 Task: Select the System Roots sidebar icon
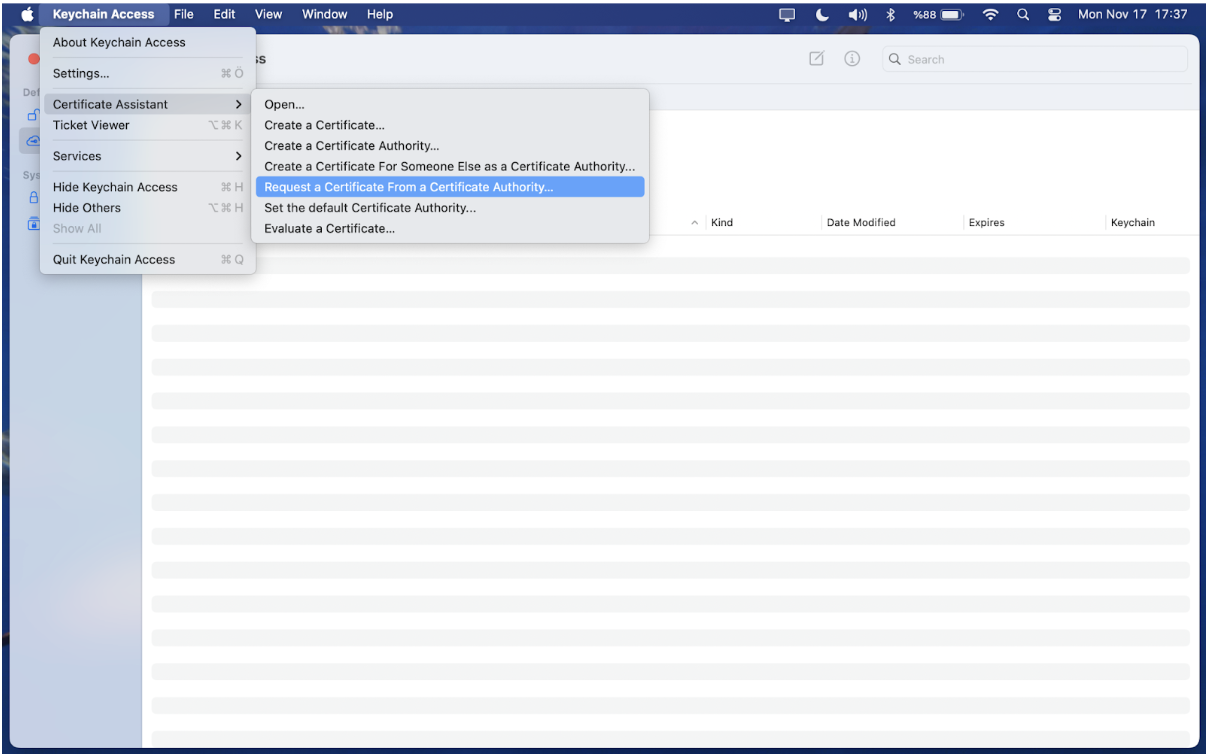click(33, 223)
